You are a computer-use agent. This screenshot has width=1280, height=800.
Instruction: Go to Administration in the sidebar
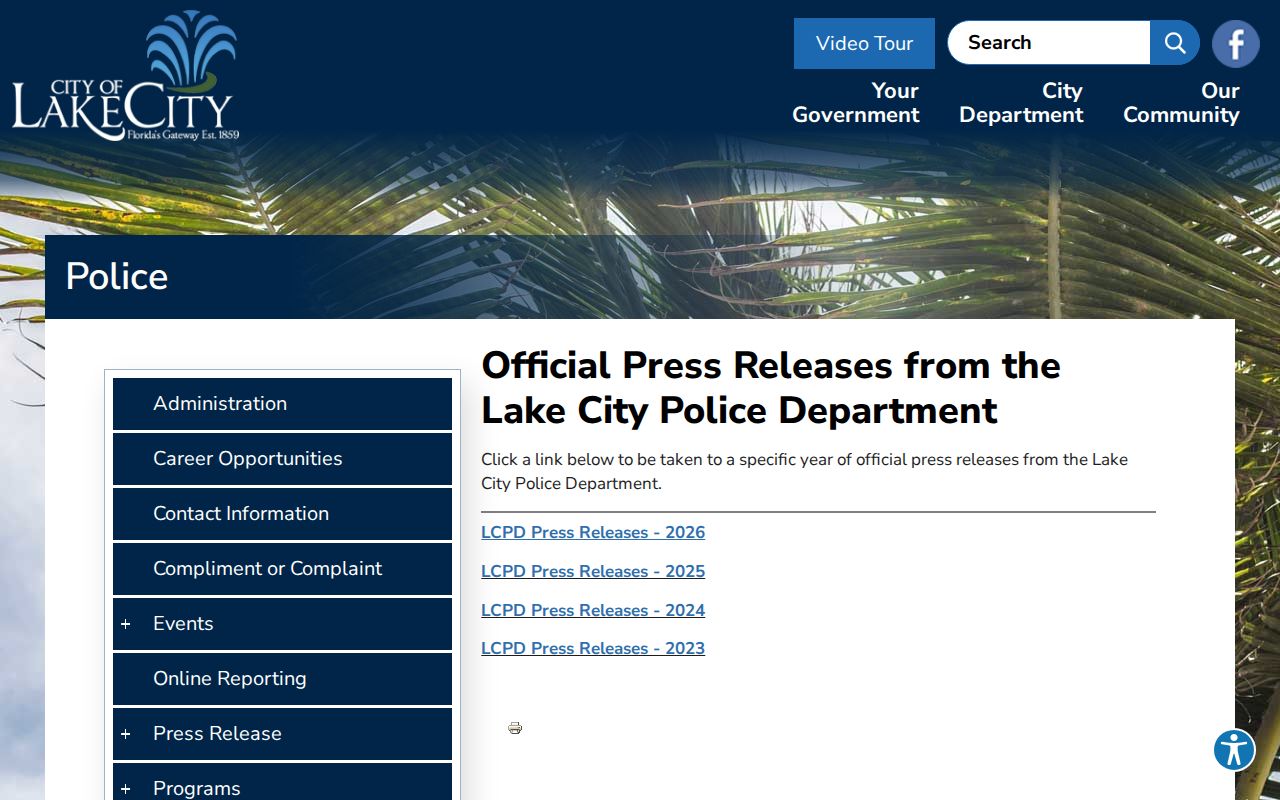click(x=282, y=404)
